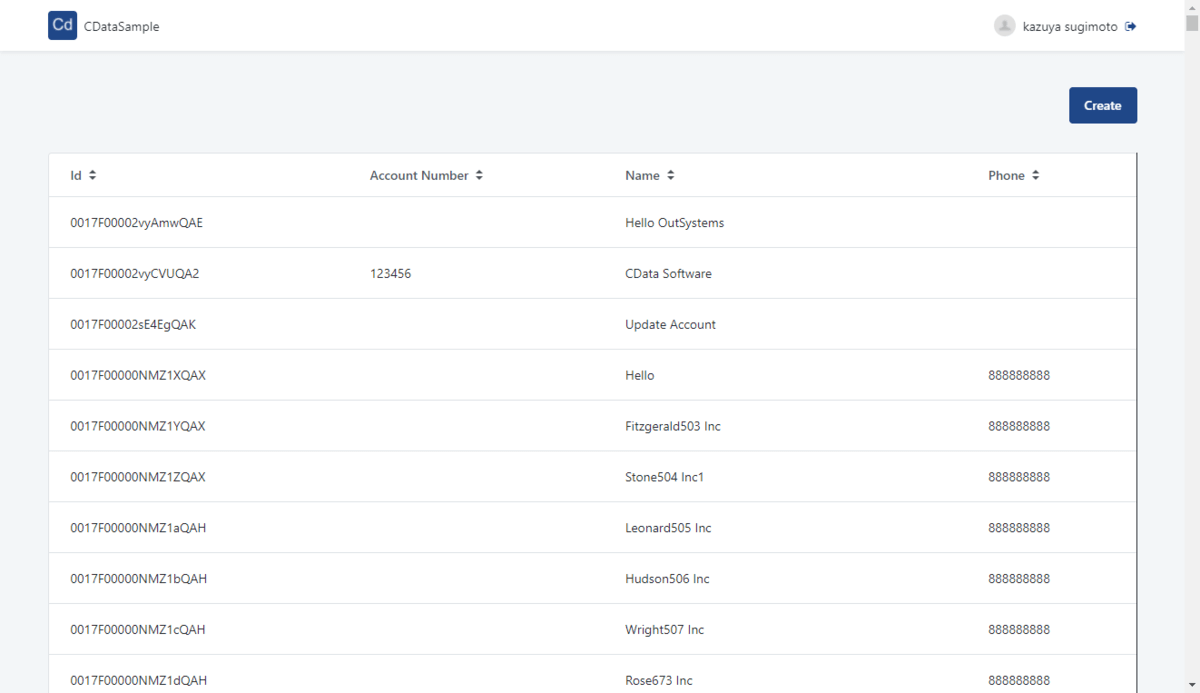
Task: Click the Fitzgerald503 Inc name cell
Action: click(672, 427)
